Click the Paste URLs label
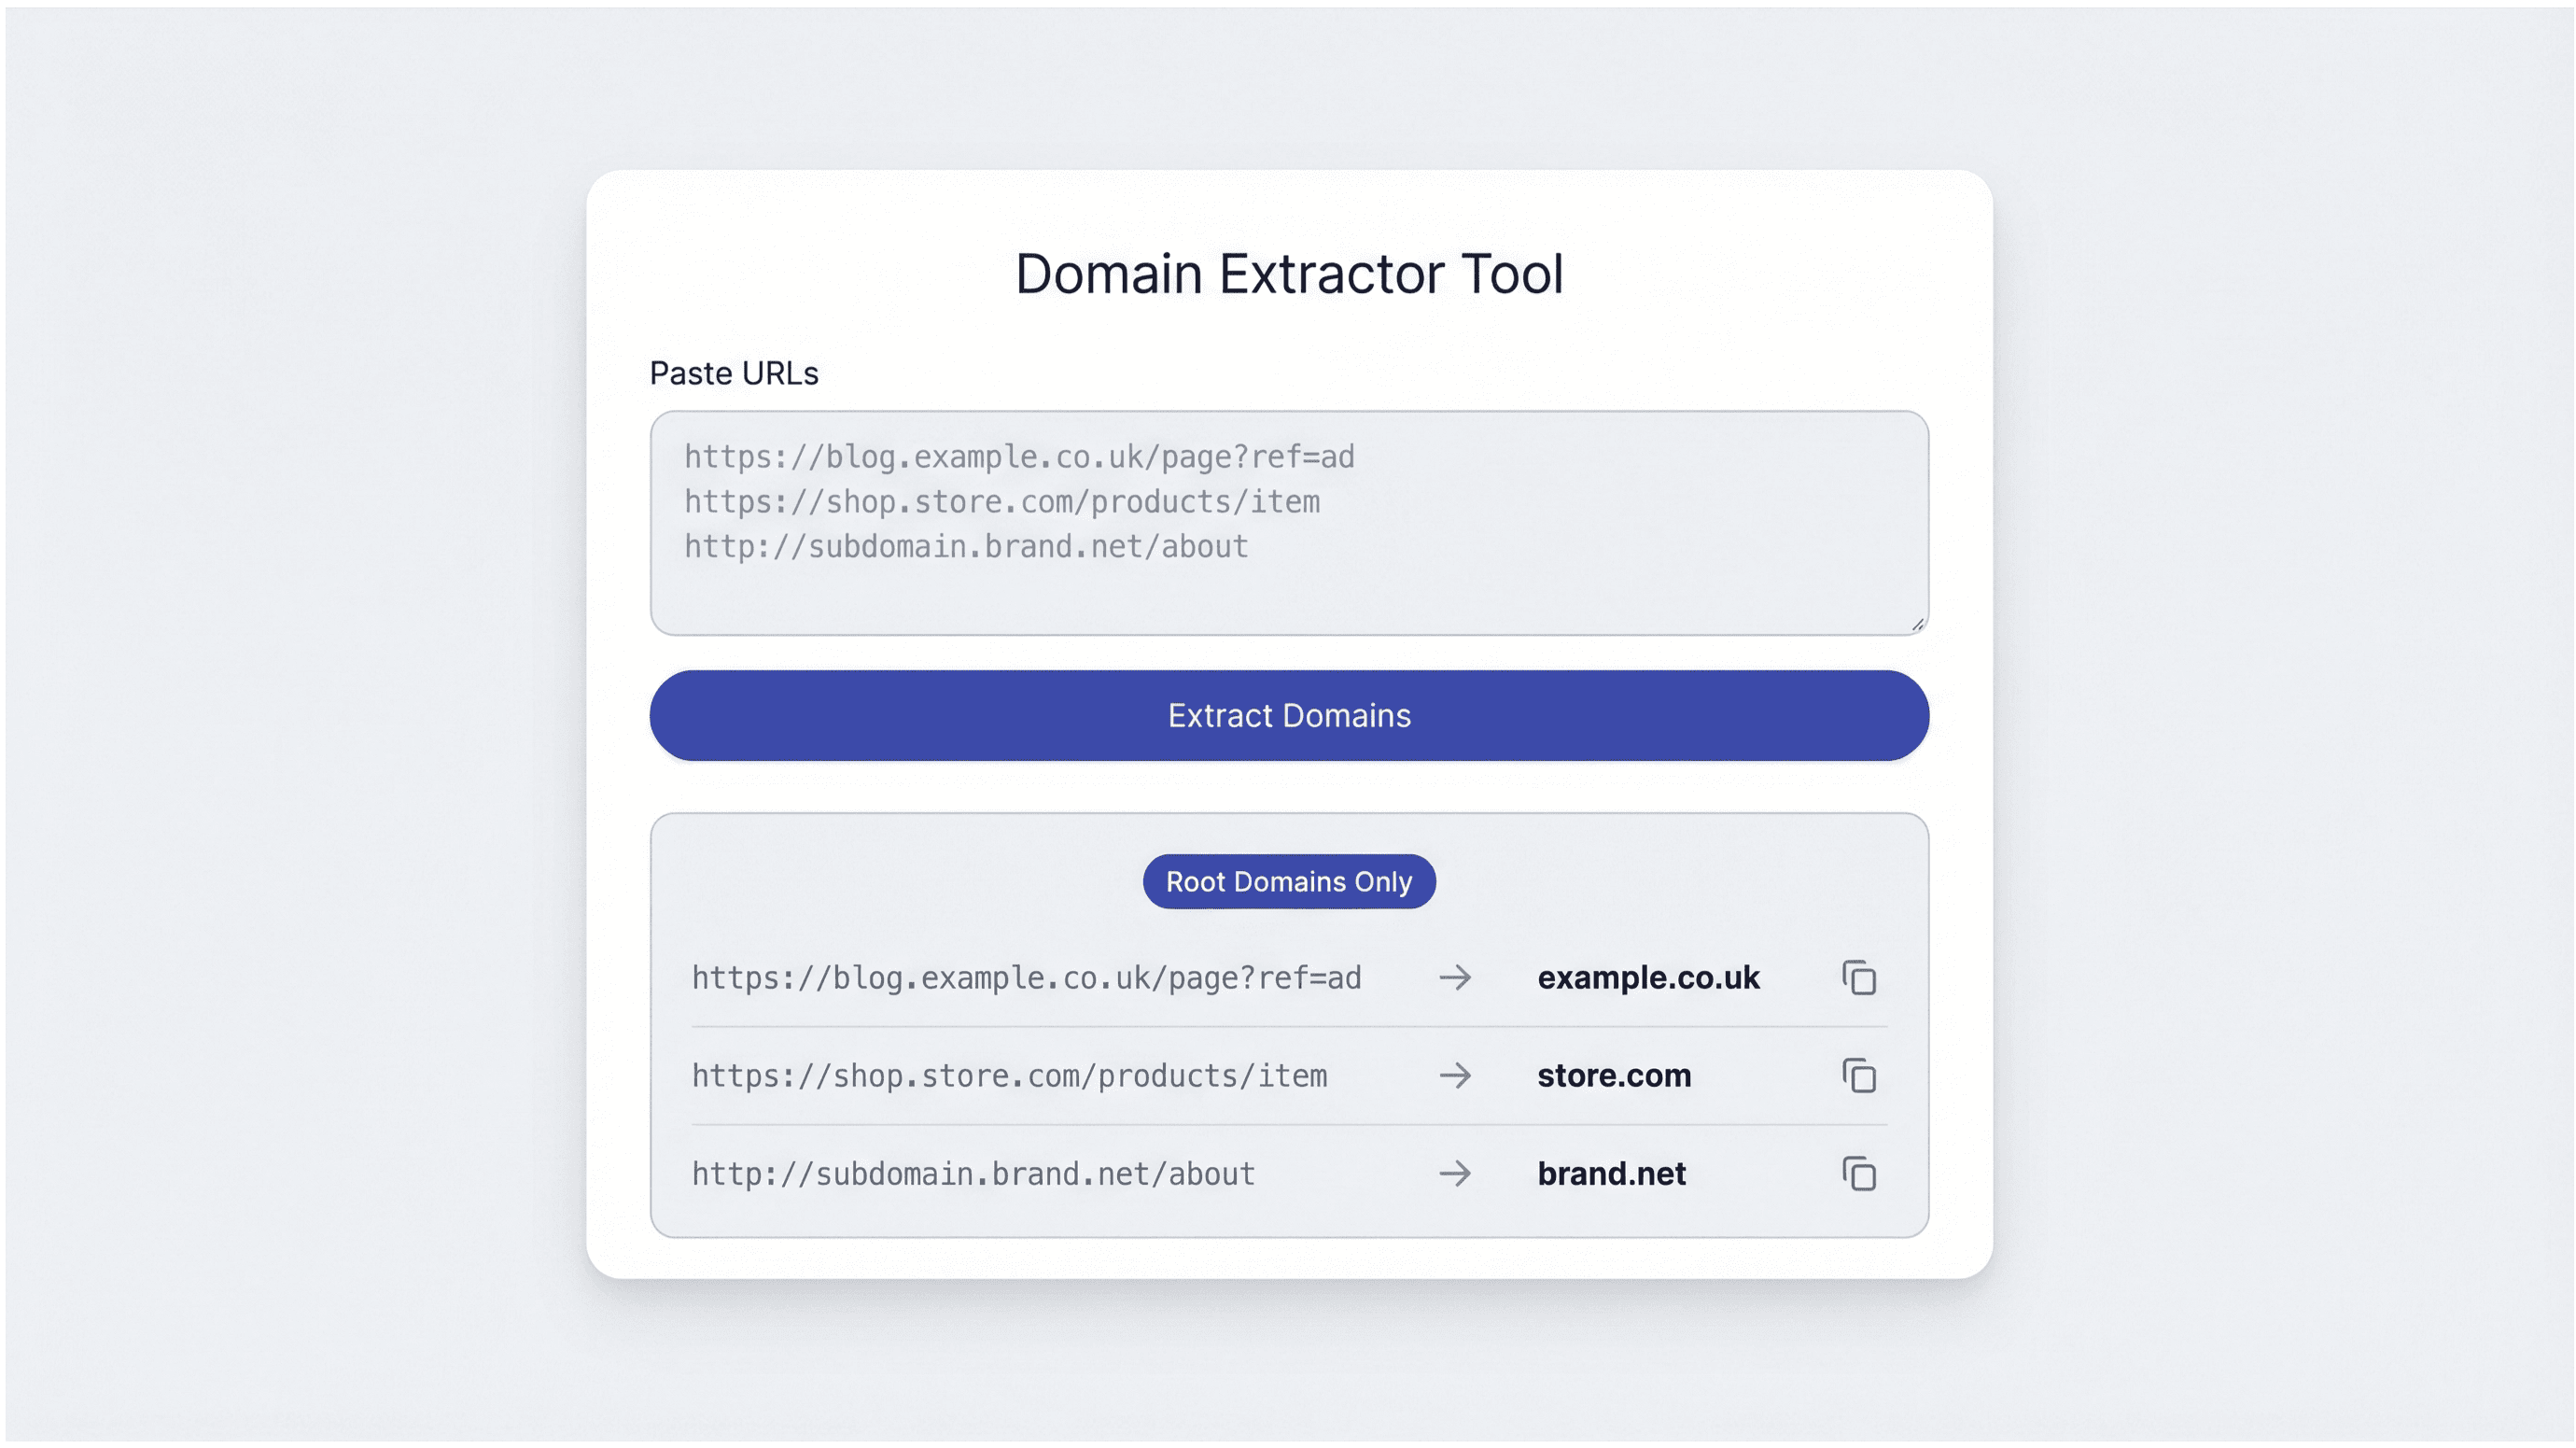This screenshot has width=2576, height=1448. tap(734, 373)
